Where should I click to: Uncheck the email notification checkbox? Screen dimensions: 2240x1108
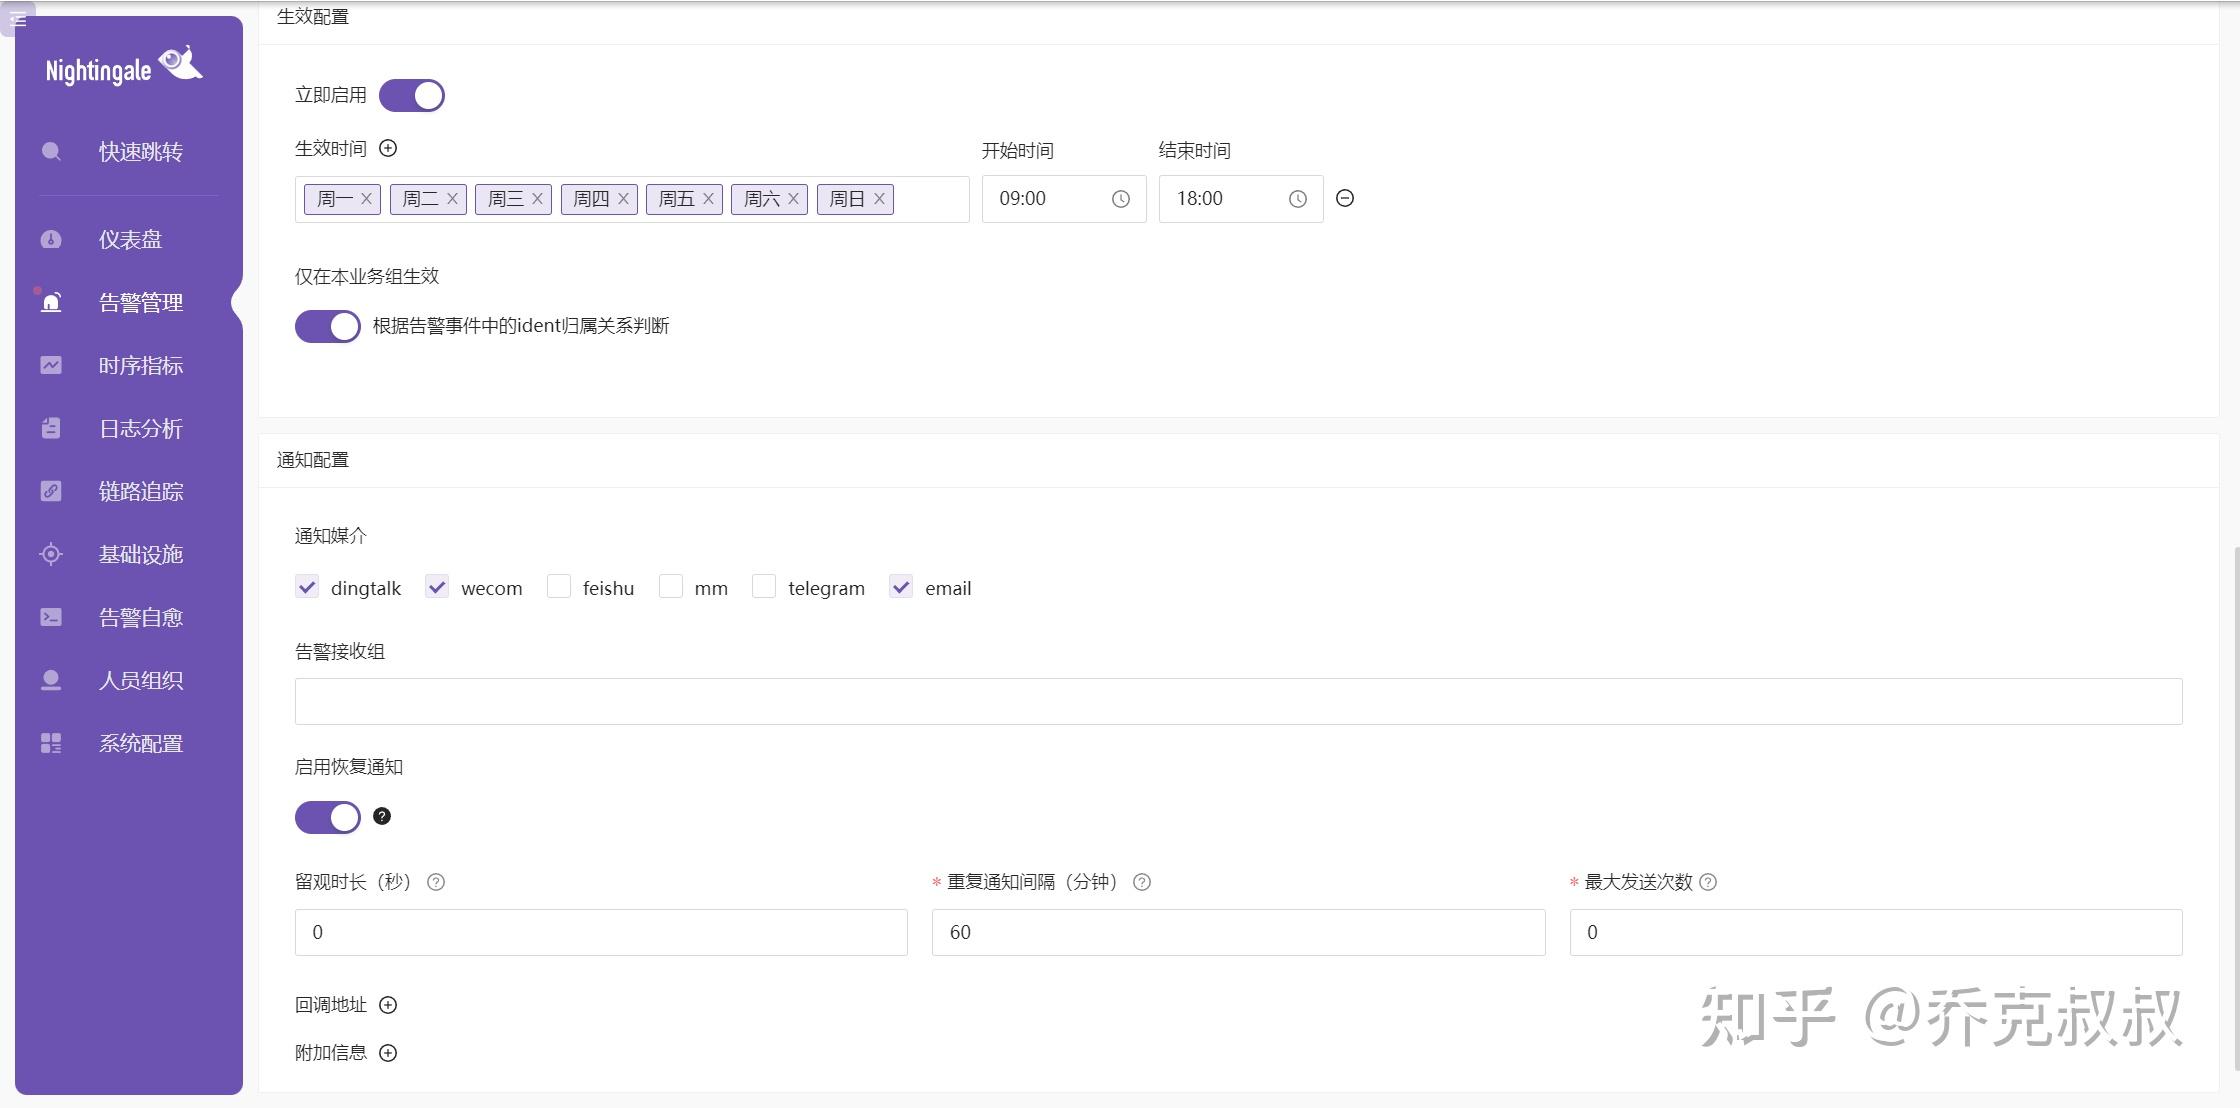901,587
